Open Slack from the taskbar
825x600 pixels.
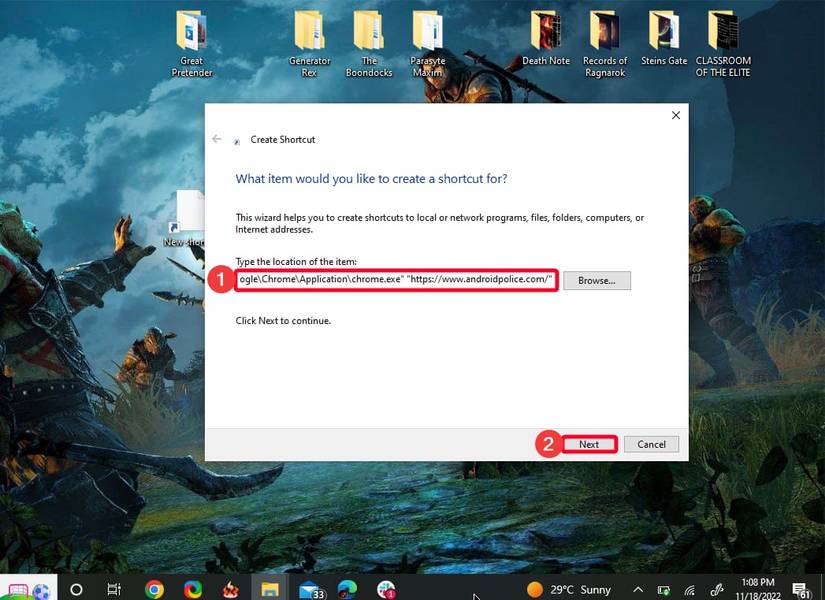point(386,589)
